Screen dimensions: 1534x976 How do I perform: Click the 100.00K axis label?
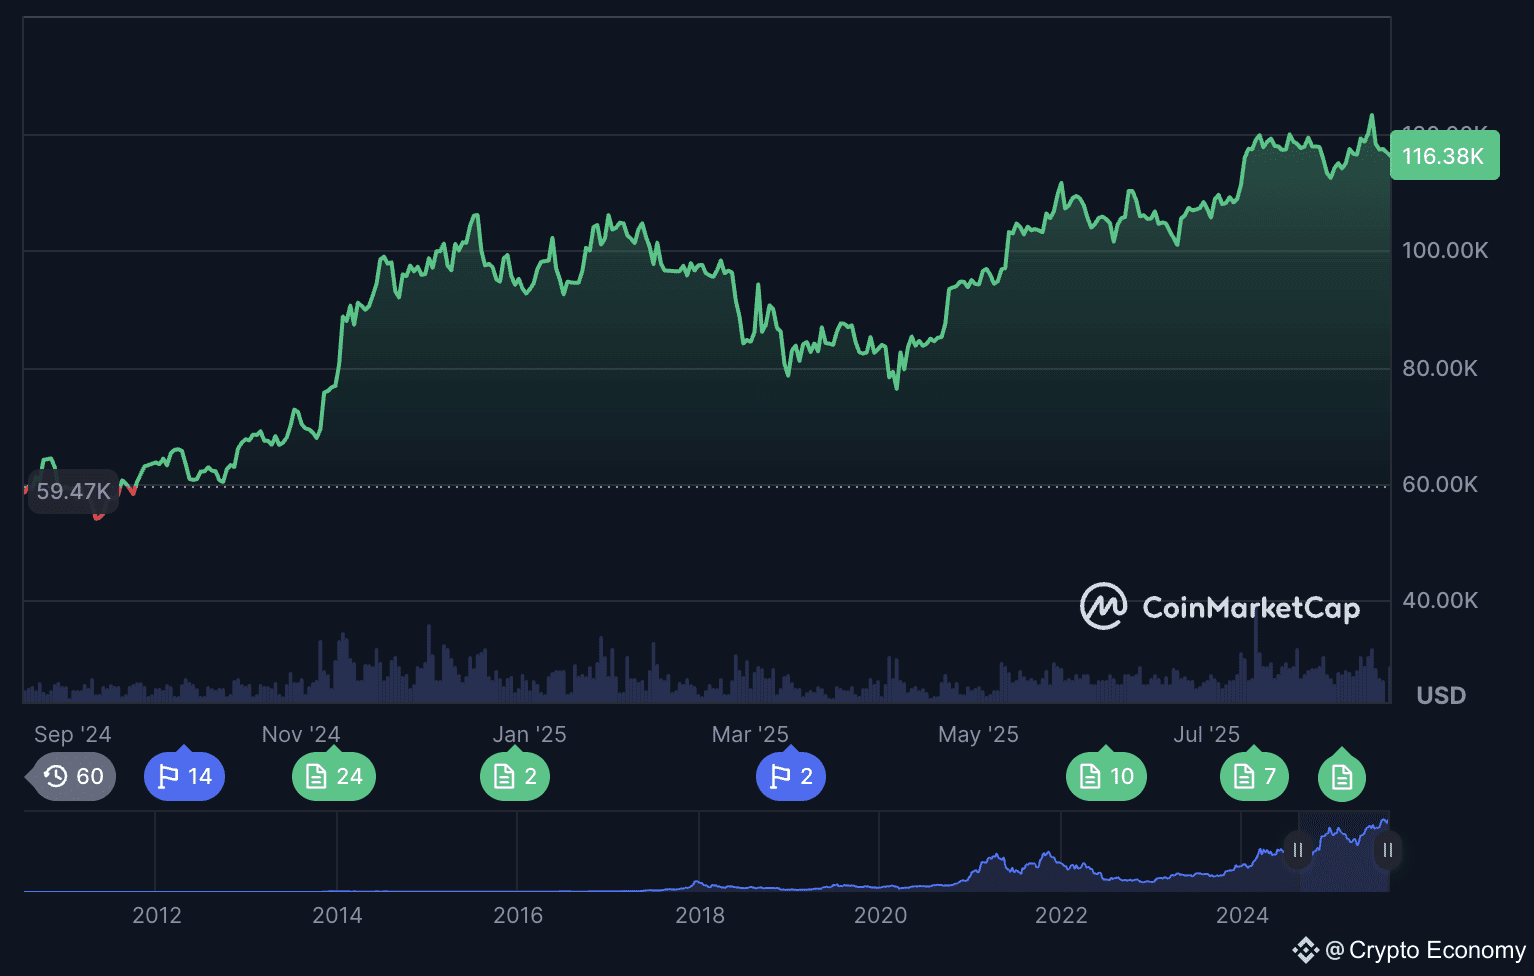1445,250
